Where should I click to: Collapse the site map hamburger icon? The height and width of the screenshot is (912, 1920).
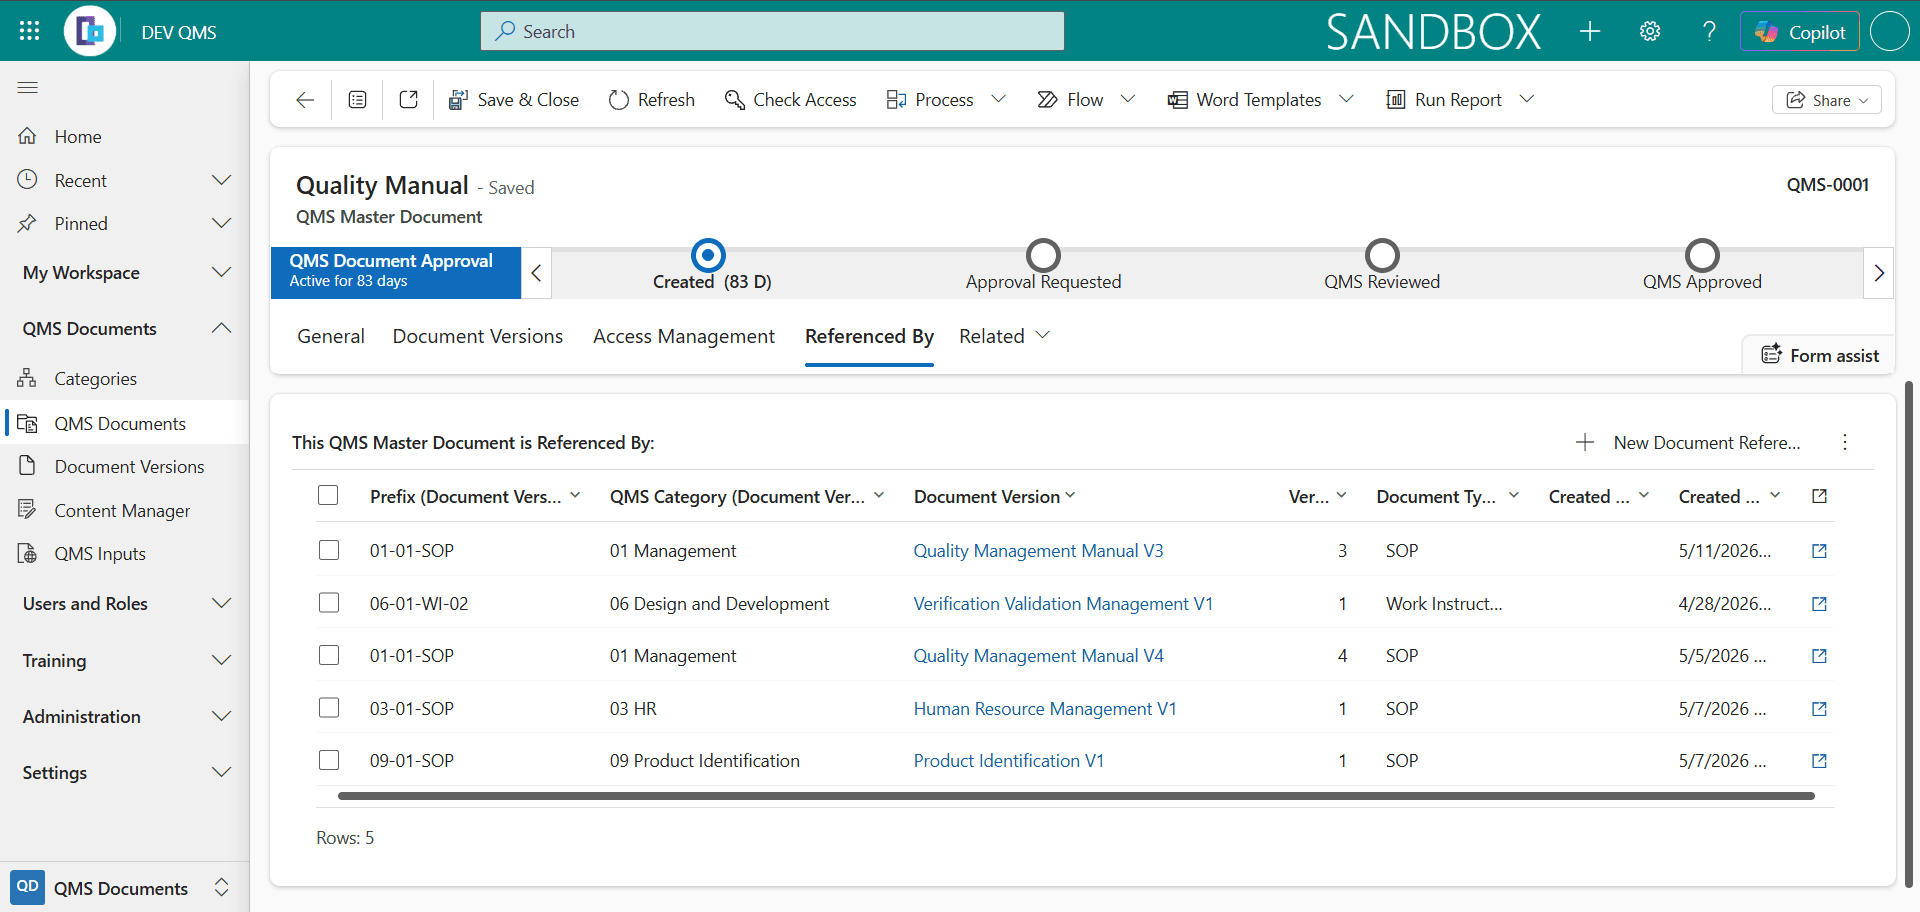[x=28, y=88]
